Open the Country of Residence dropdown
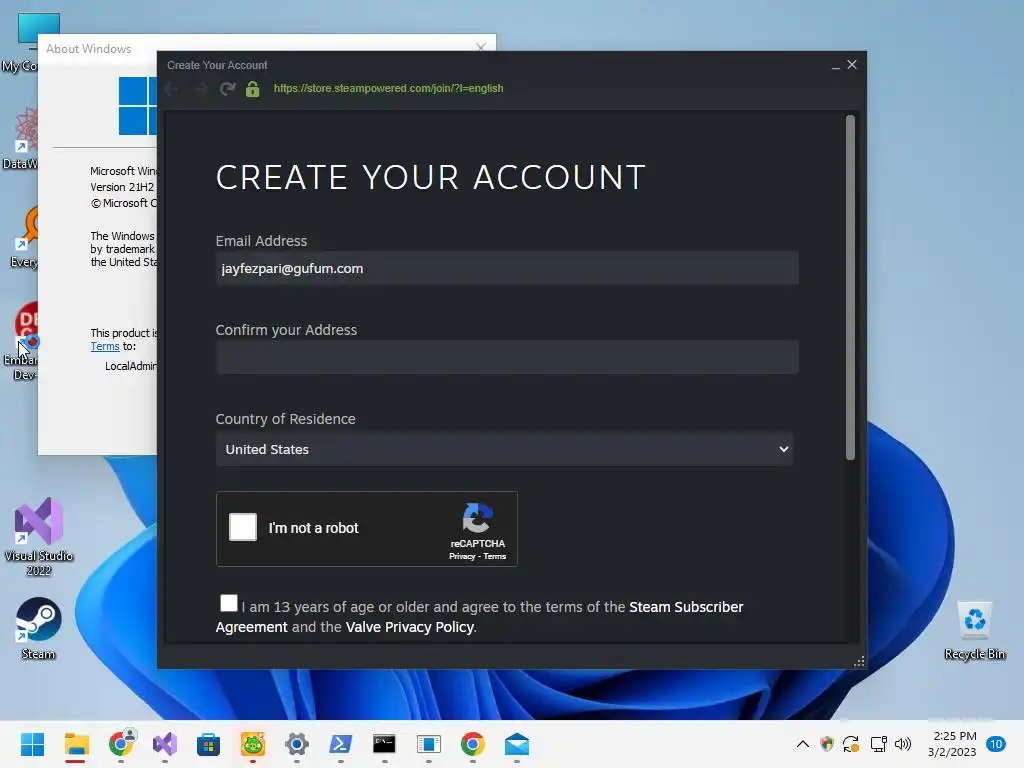This screenshot has height=768, width=1024. click(x=504, y=449)
